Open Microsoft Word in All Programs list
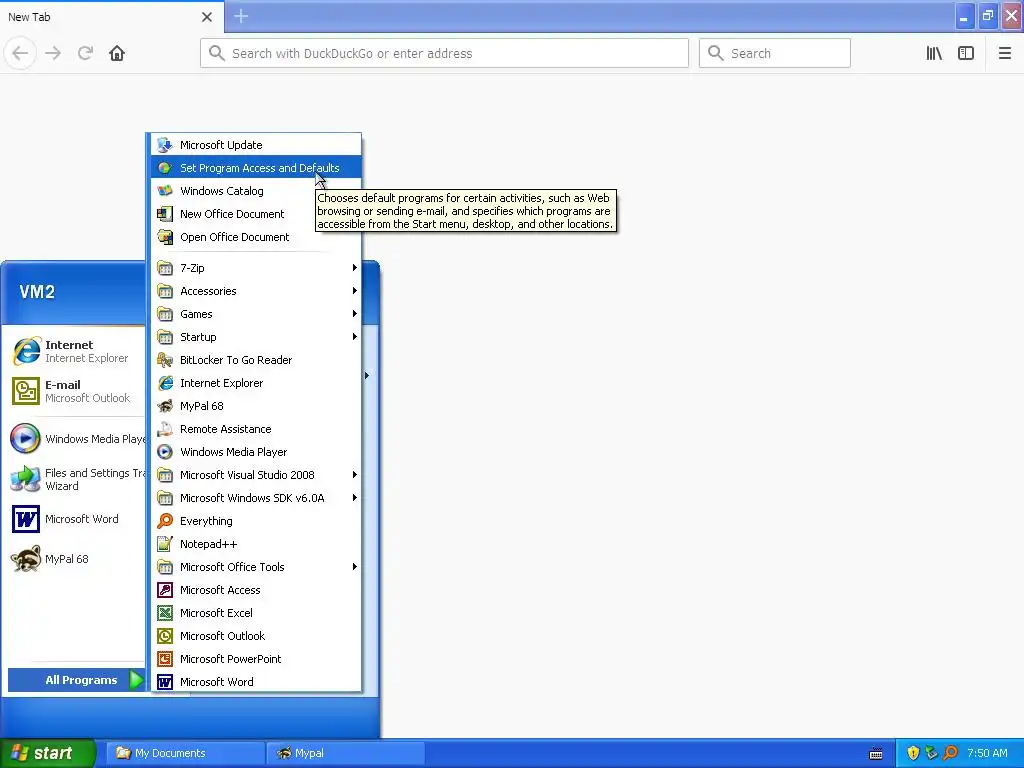Viewport: 1024px width, 768px height. click(256, 682)
